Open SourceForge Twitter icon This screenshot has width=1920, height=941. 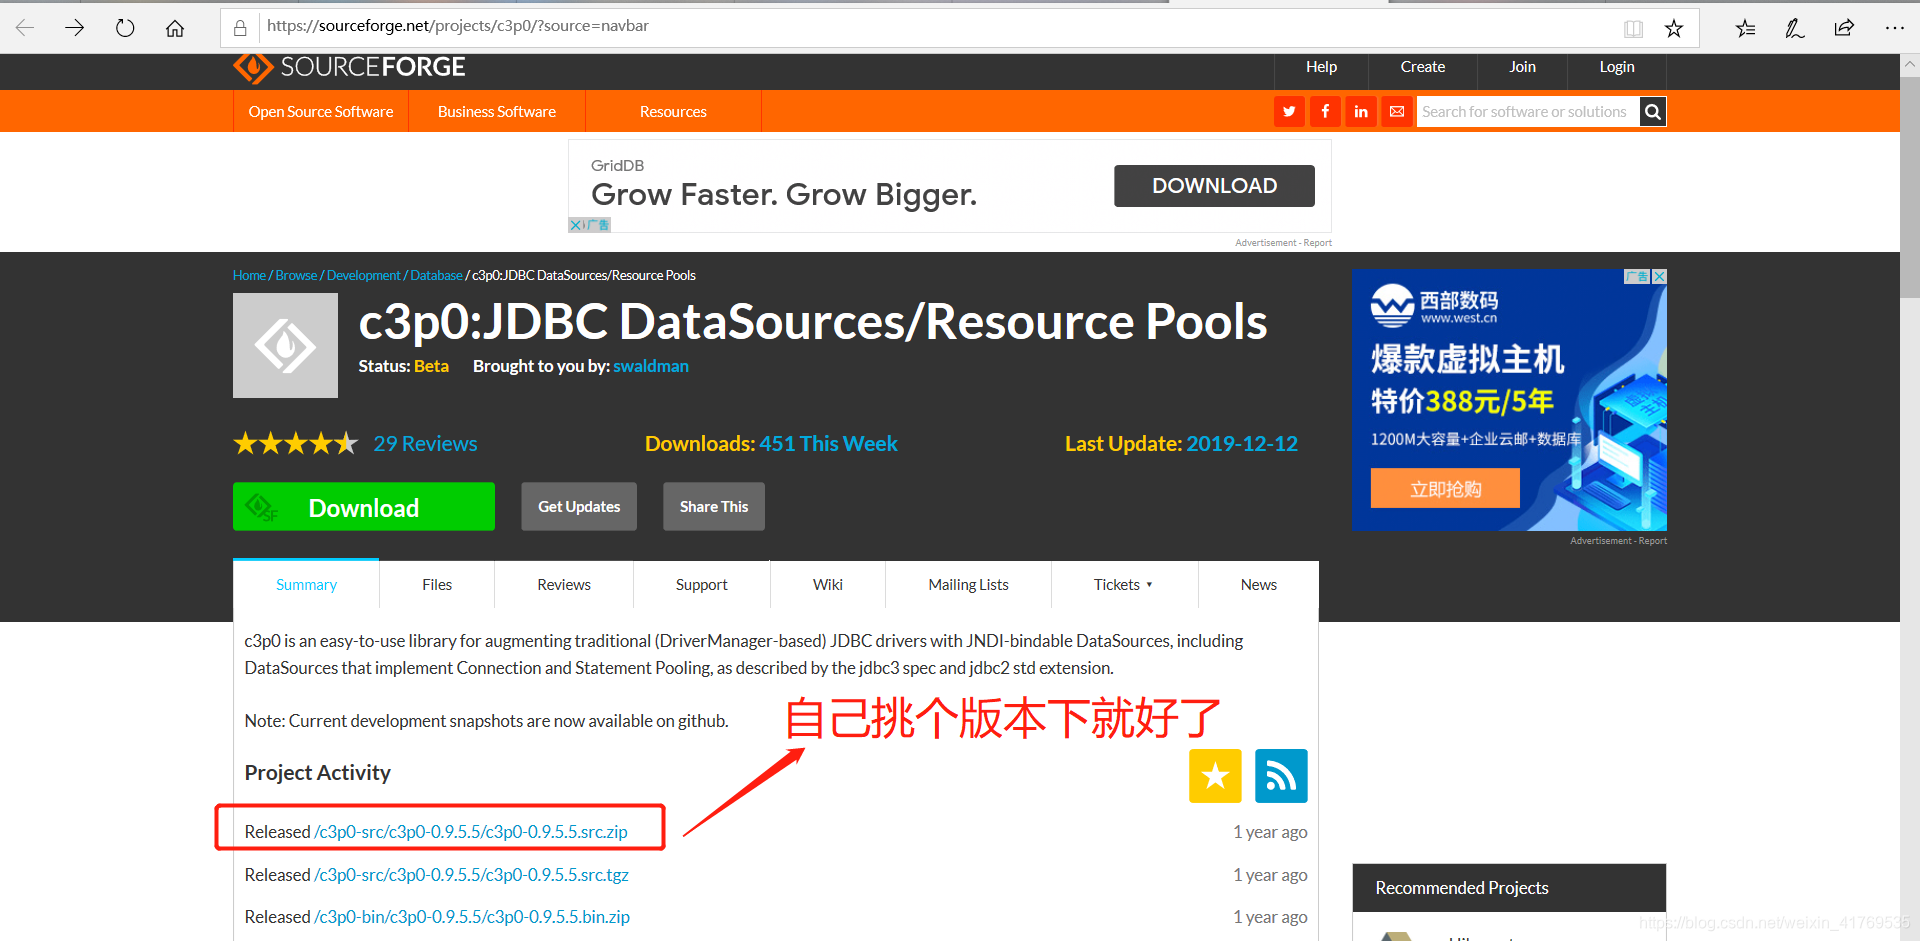click(1290, 112)
